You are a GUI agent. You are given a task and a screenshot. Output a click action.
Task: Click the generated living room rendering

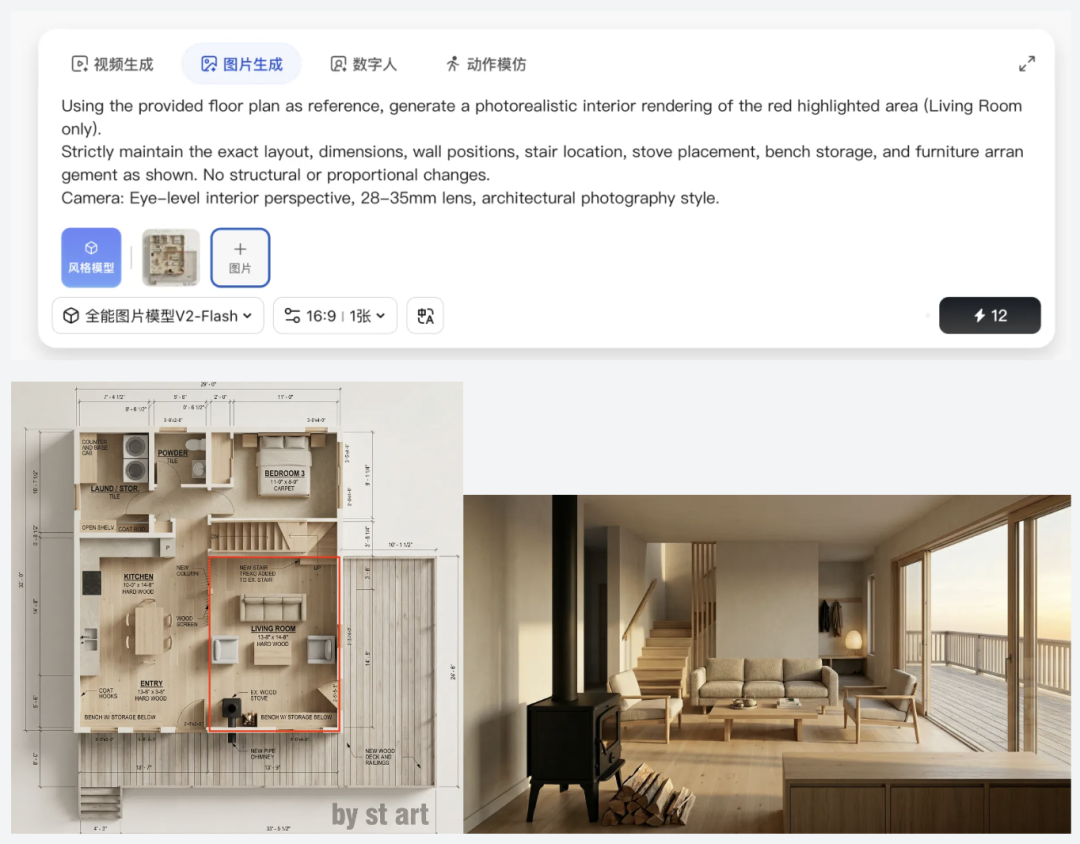(x=767, y=664)
